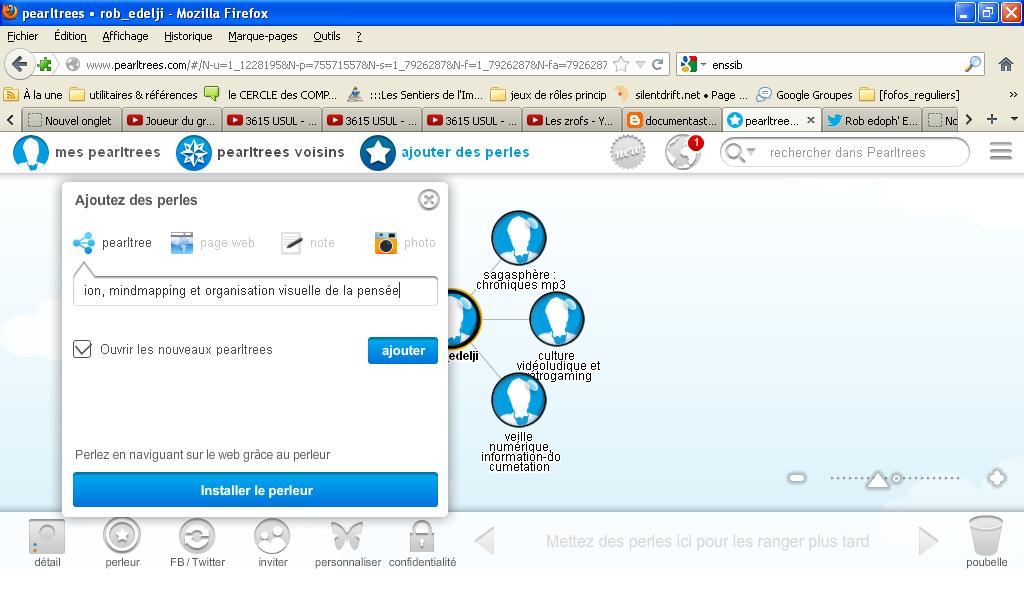Open the Google Groupes bookmark

click(x=805, y=95)
